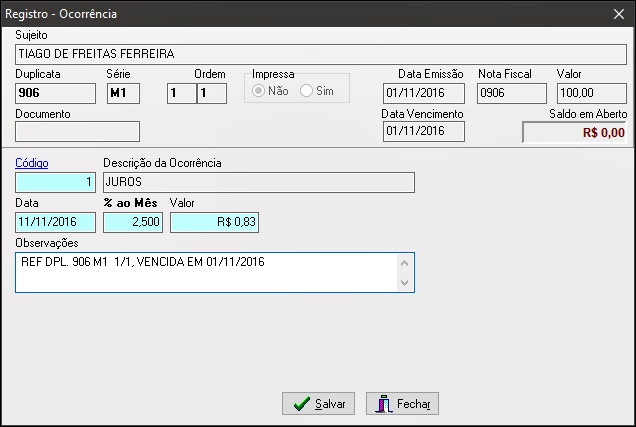
Task: Click the Data field with 11/11/2016
Action: (x=56, y=222)
